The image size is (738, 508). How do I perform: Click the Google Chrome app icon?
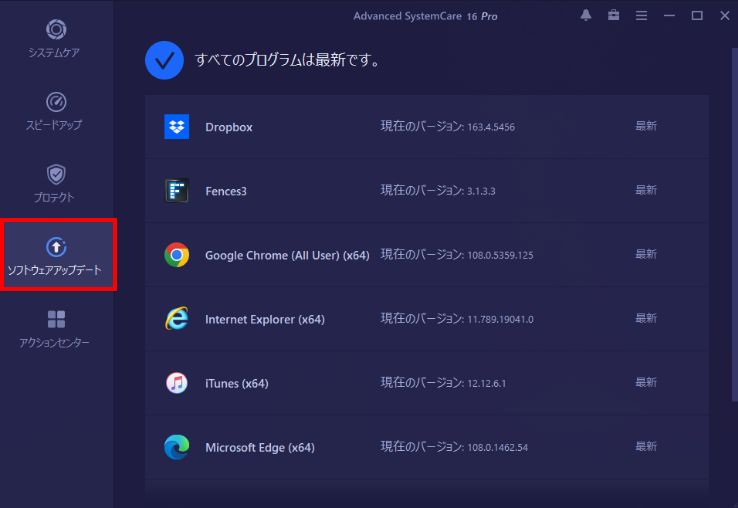(176, 255)
